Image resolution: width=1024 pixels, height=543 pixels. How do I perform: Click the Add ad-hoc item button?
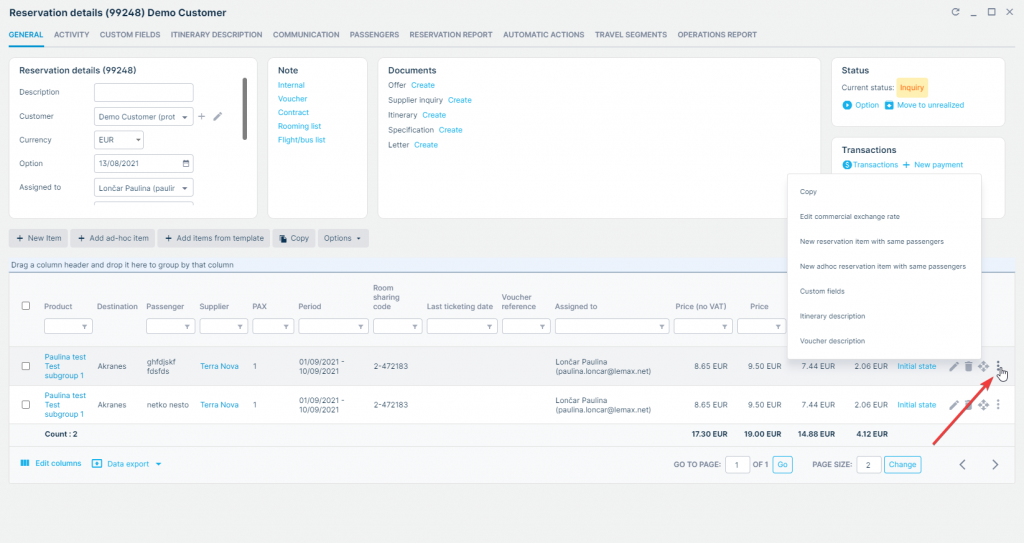(113, 239)
